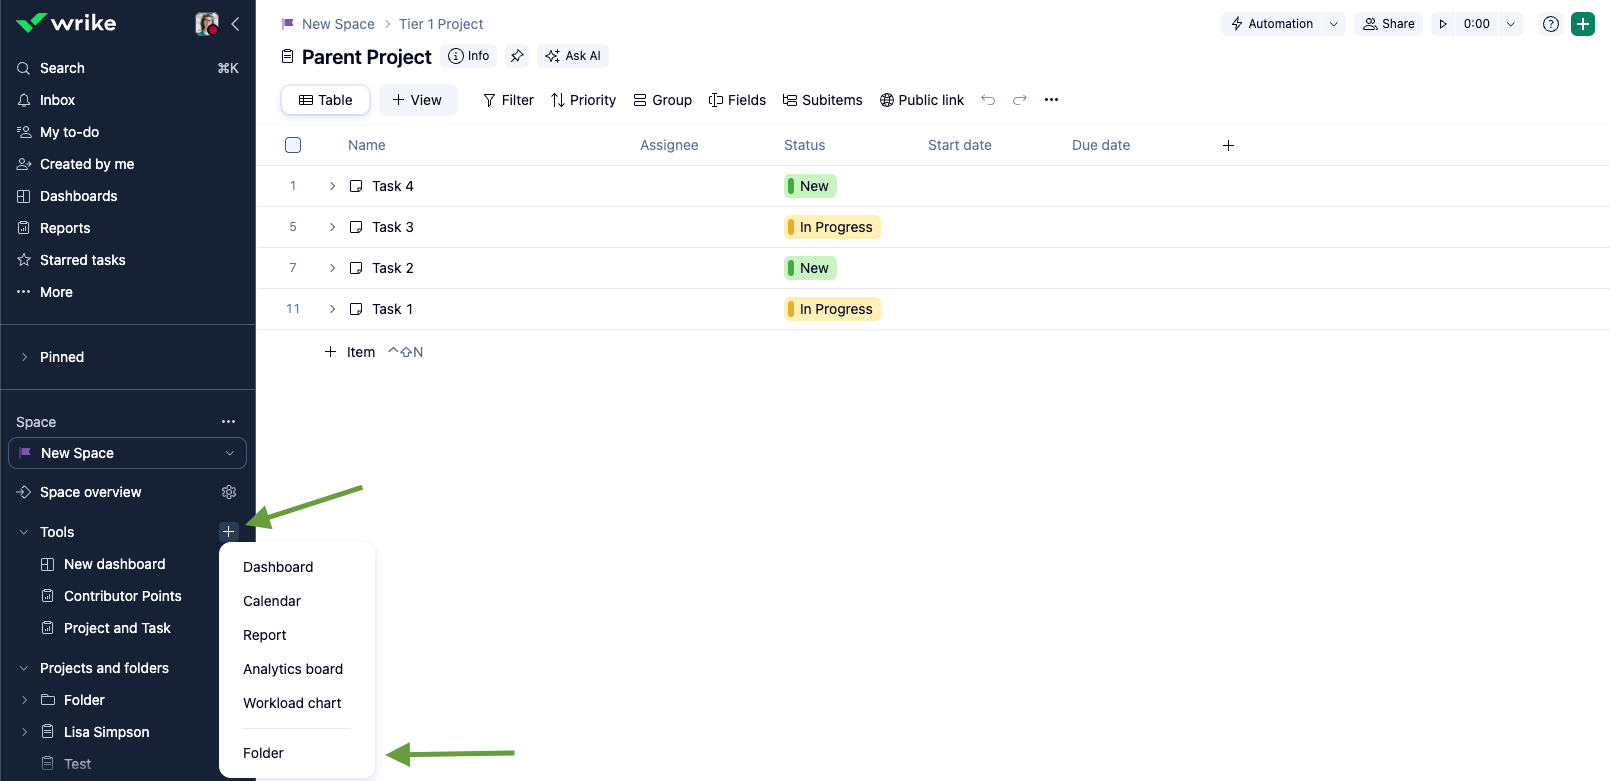Screen dimensions: 1610x781
Task: Open Space overview settings gear
Action: (x=229, y=492)
